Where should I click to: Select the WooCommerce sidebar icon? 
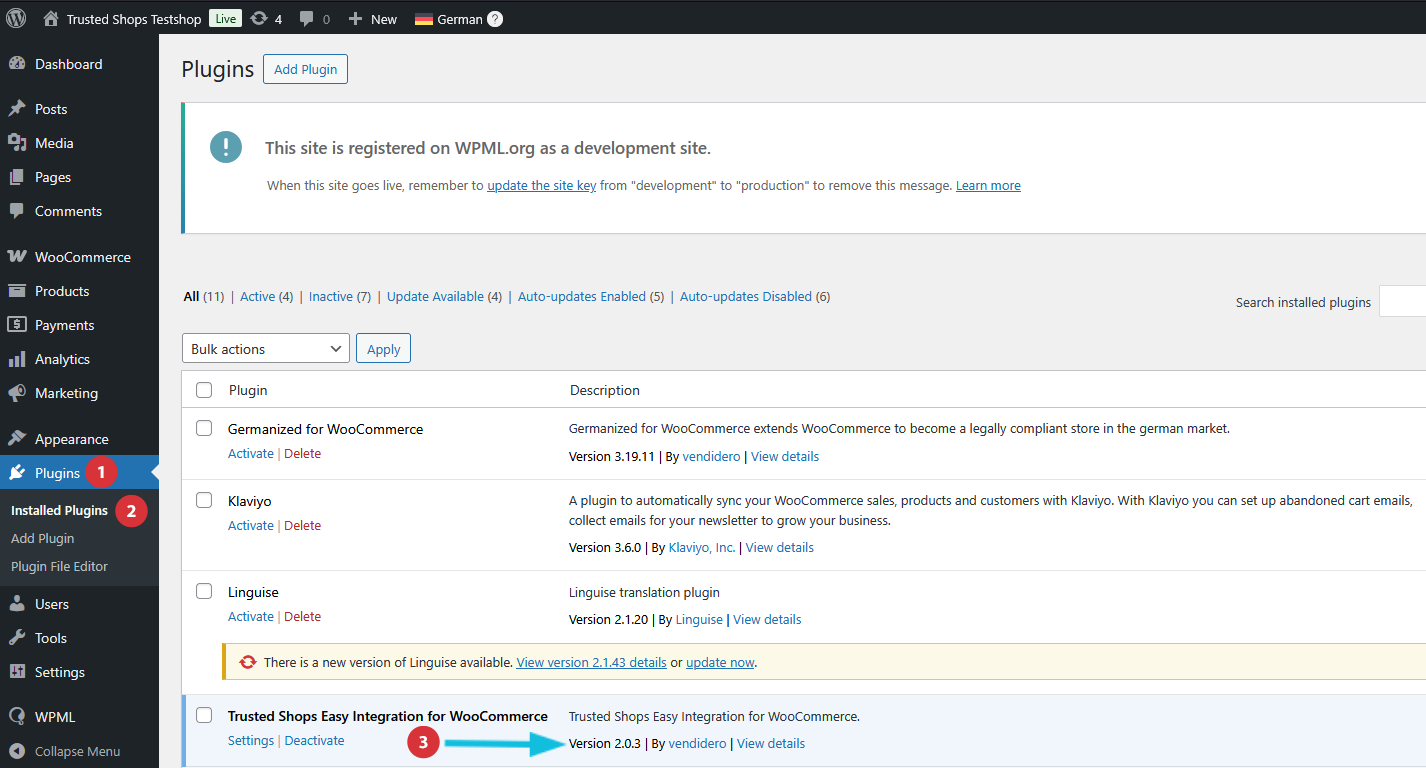18,256
